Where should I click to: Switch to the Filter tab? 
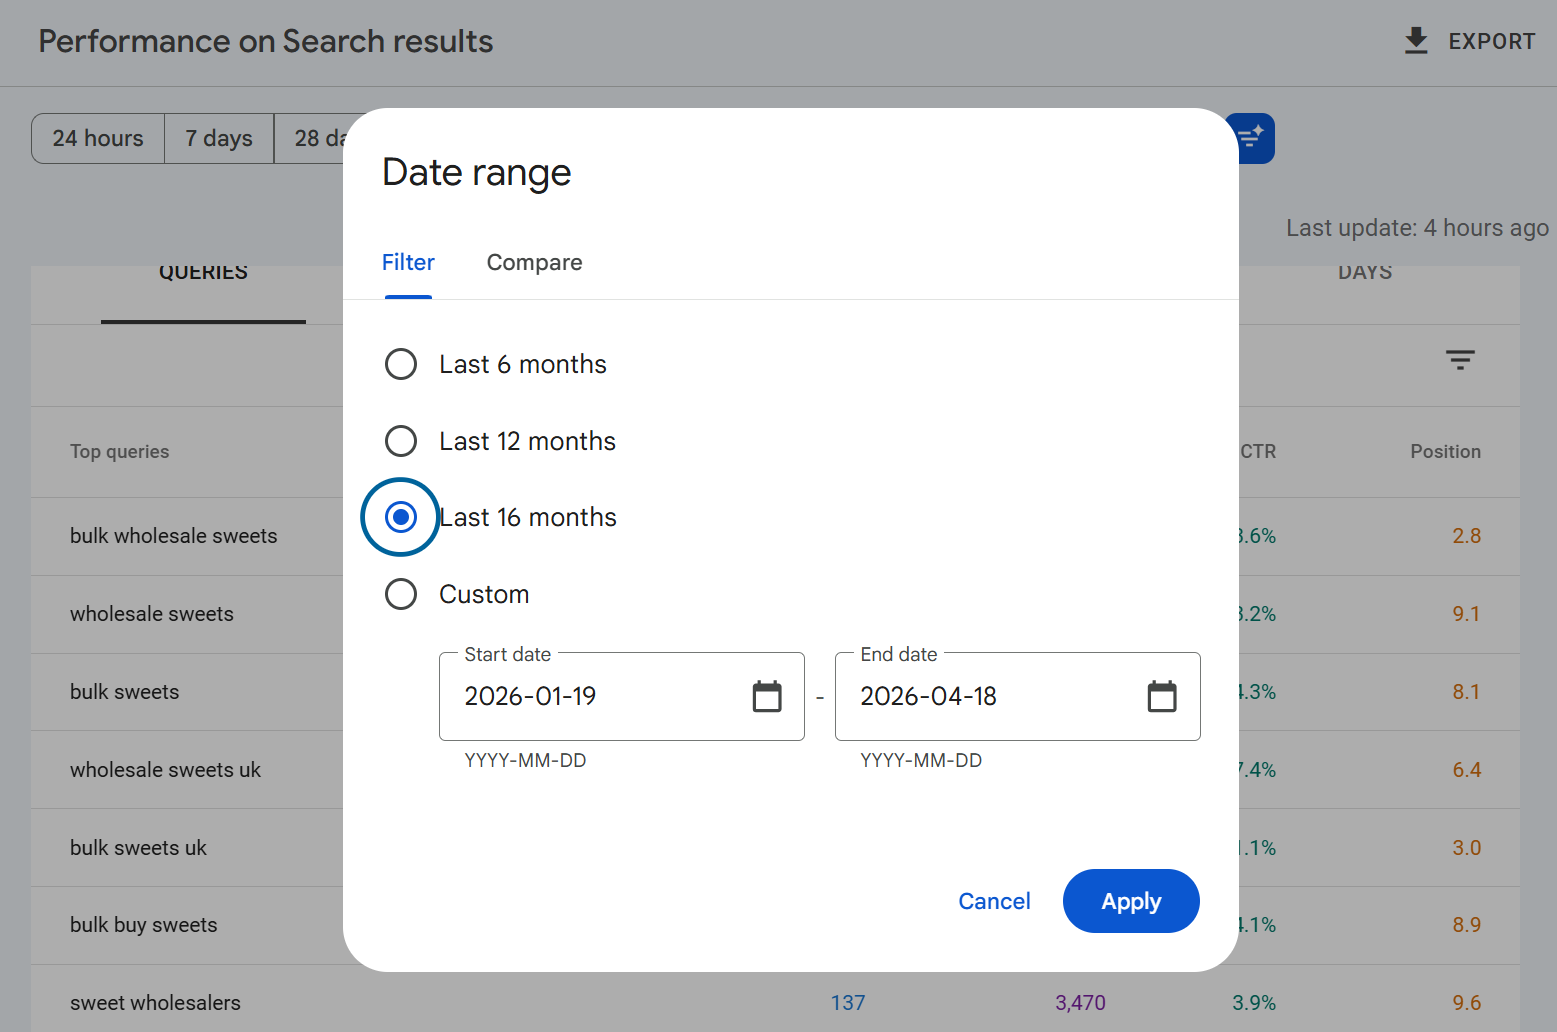pos(408,263)
